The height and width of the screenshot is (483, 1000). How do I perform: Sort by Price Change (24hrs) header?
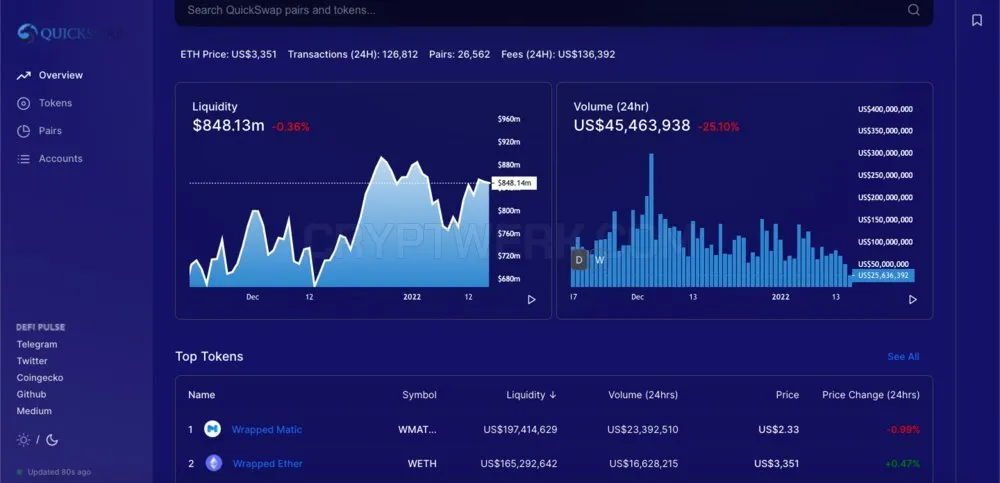pyautogui.click(x=871, y=395)
